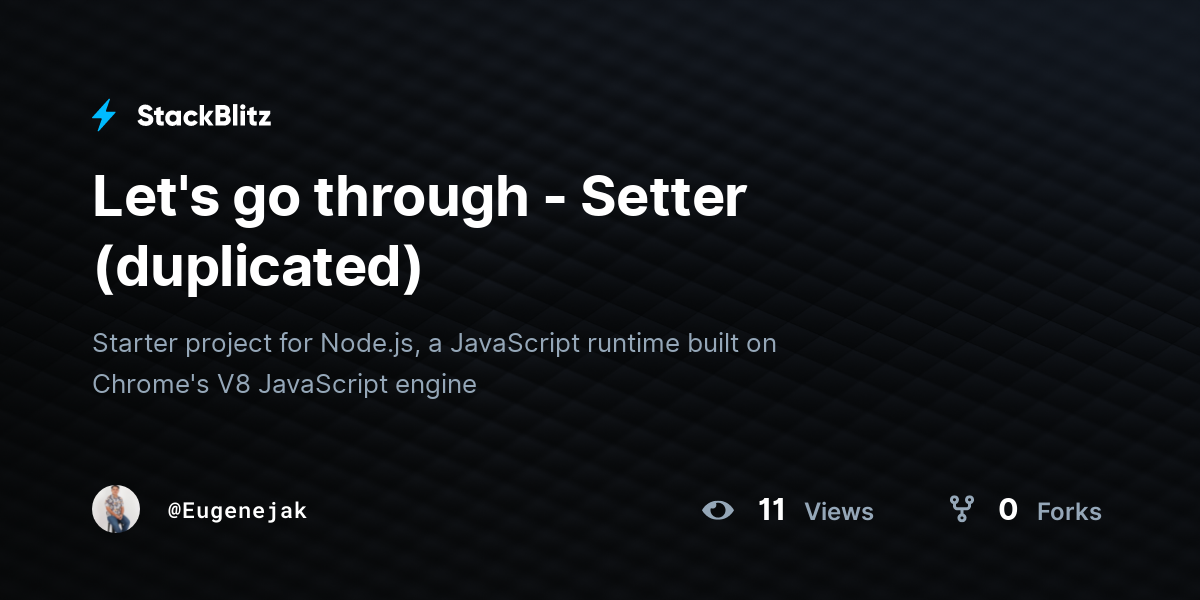This screenshot has width=1200, height=600.
Task: Open the Eugenejak profile avatar picture
Action: click(x=116, y=510)
